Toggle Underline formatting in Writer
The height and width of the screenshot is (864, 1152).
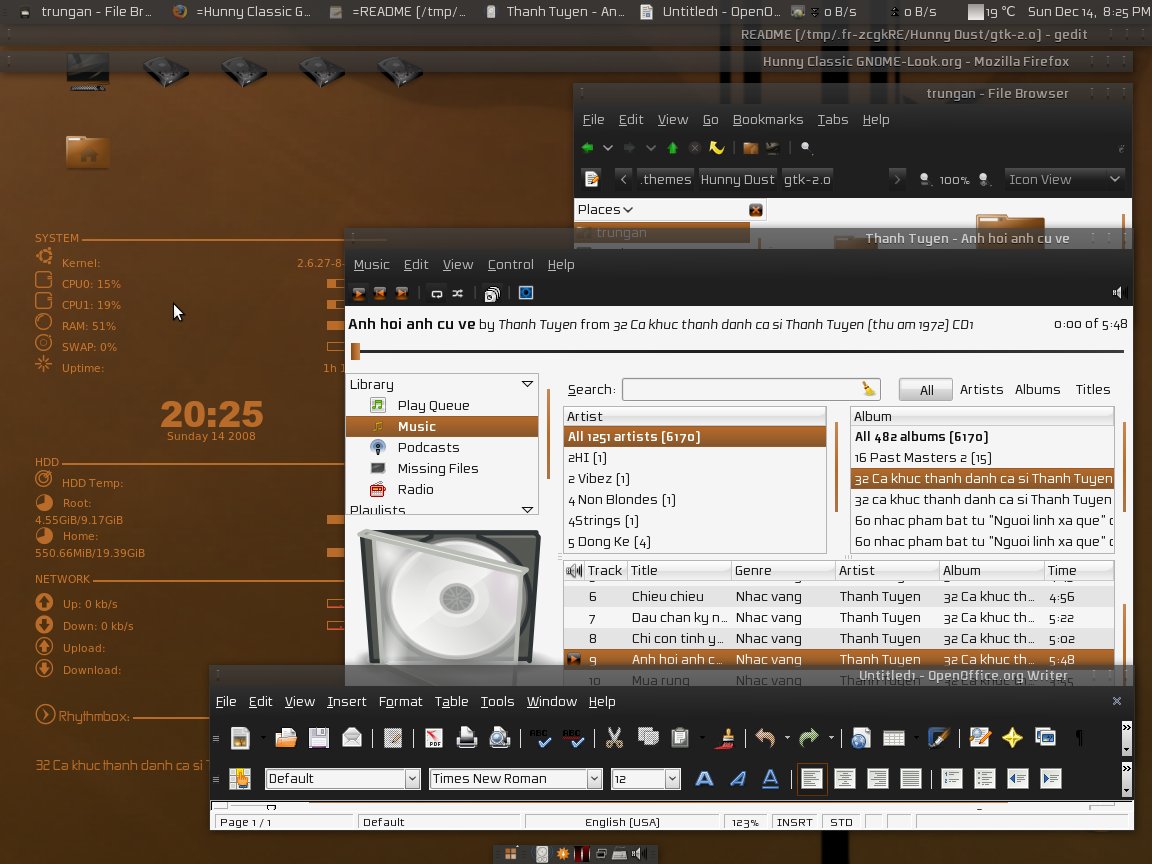[770, 779]
